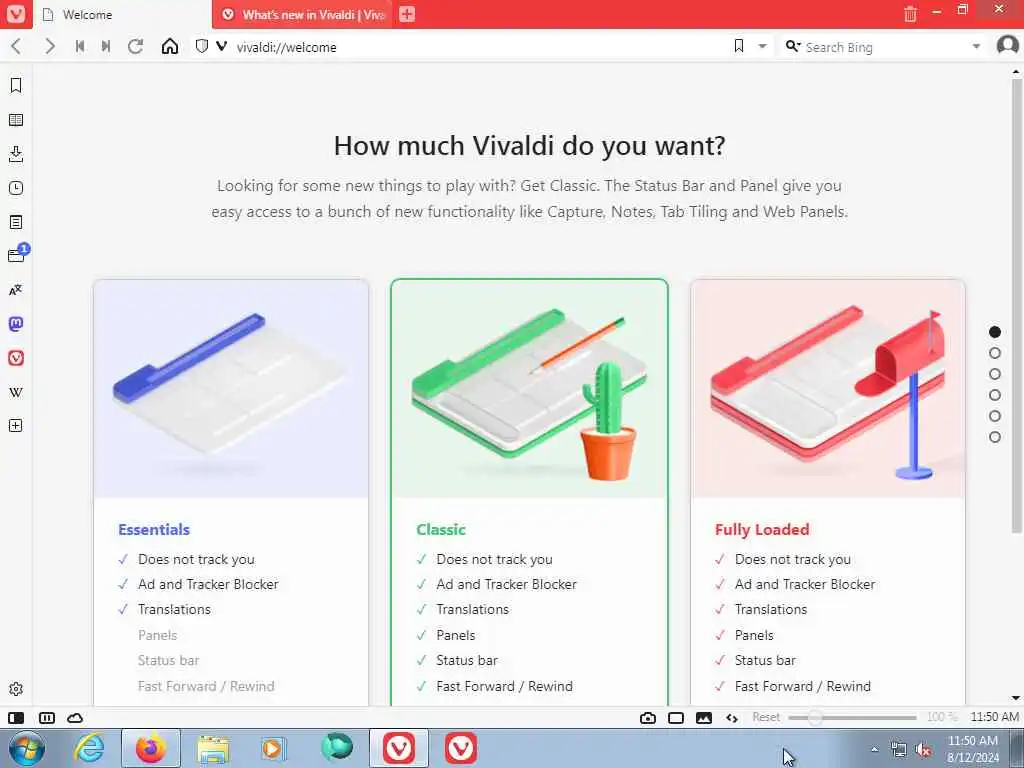Open the Mastodon web panel

[x=16, y=324]
